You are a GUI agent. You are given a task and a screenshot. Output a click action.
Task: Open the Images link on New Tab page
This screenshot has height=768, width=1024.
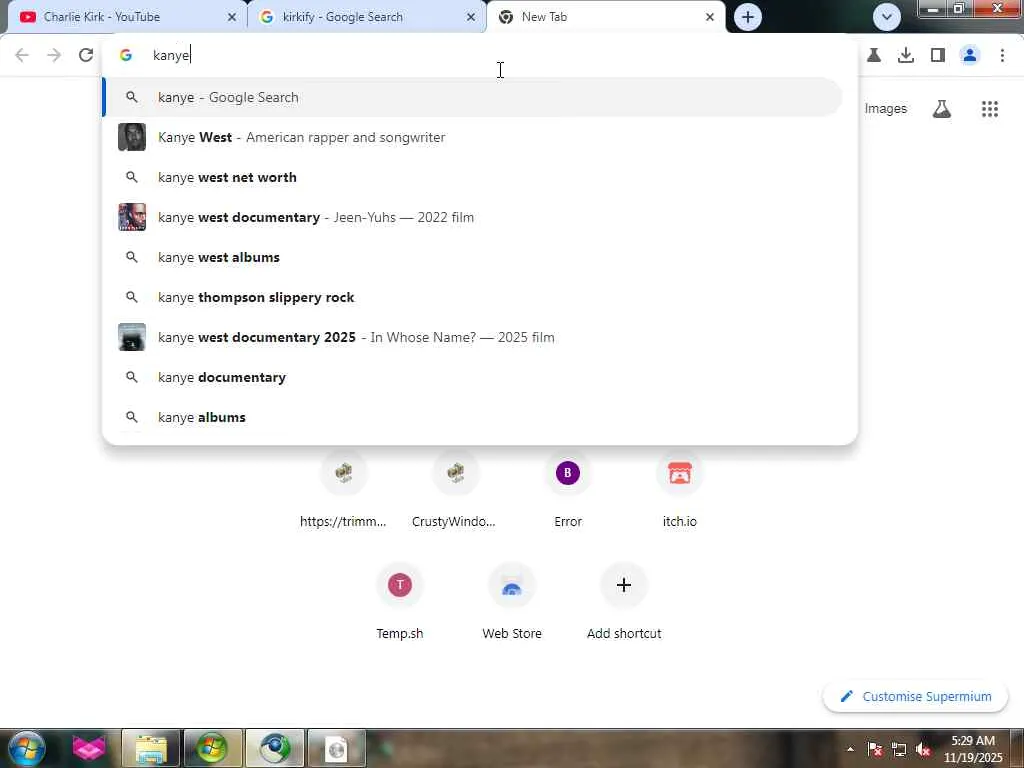[x=886, y=108]
